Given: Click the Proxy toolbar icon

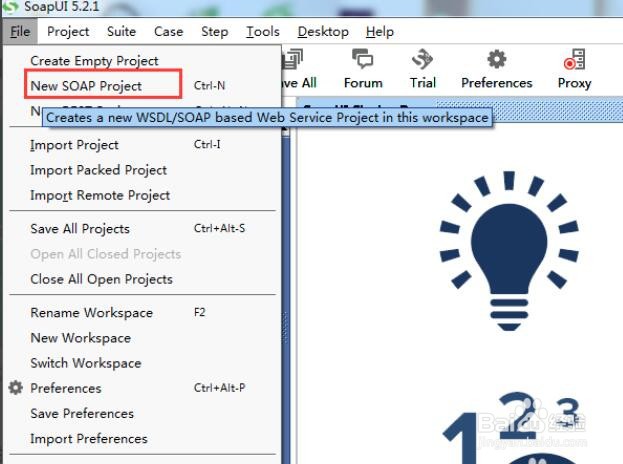Looking at the screenshot, I should click(575, 68).
